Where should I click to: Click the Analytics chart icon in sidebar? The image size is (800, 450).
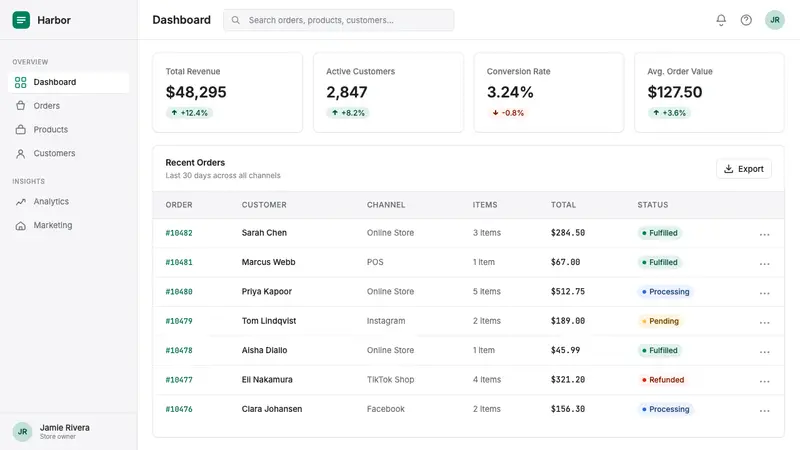(x=20, y=202)
